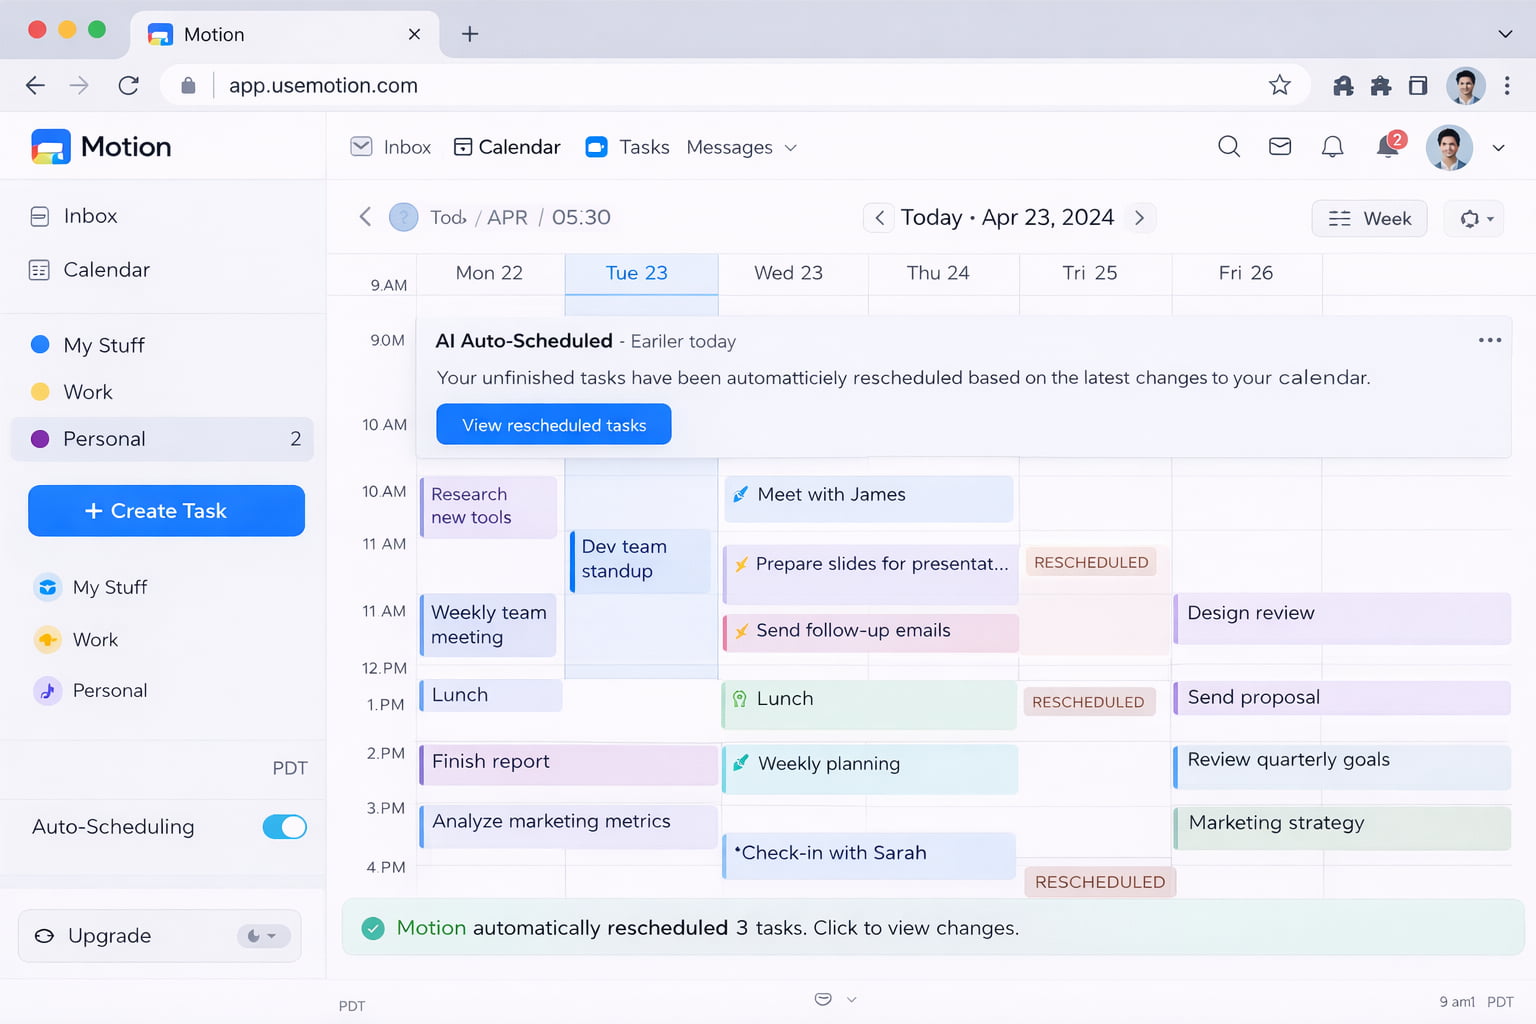
Task: Click the notification bell with red badge
Action: point(1388,146)
